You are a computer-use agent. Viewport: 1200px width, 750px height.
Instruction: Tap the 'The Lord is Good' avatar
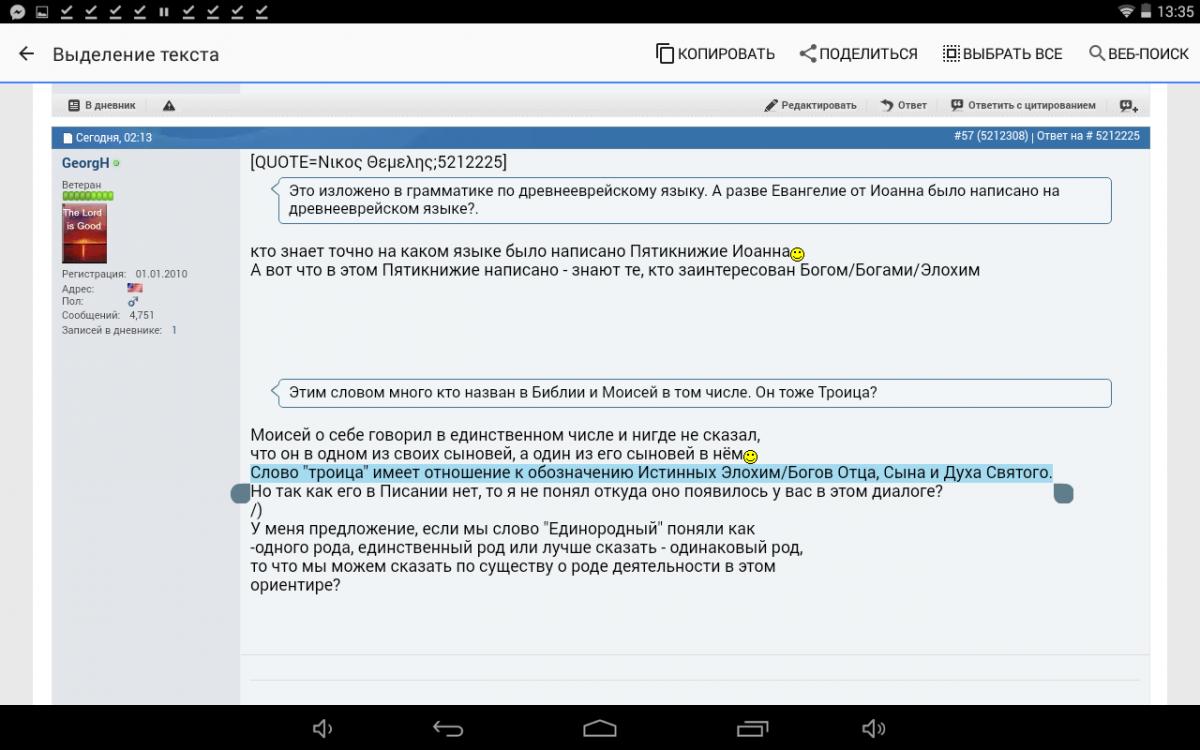coord(84,233)
